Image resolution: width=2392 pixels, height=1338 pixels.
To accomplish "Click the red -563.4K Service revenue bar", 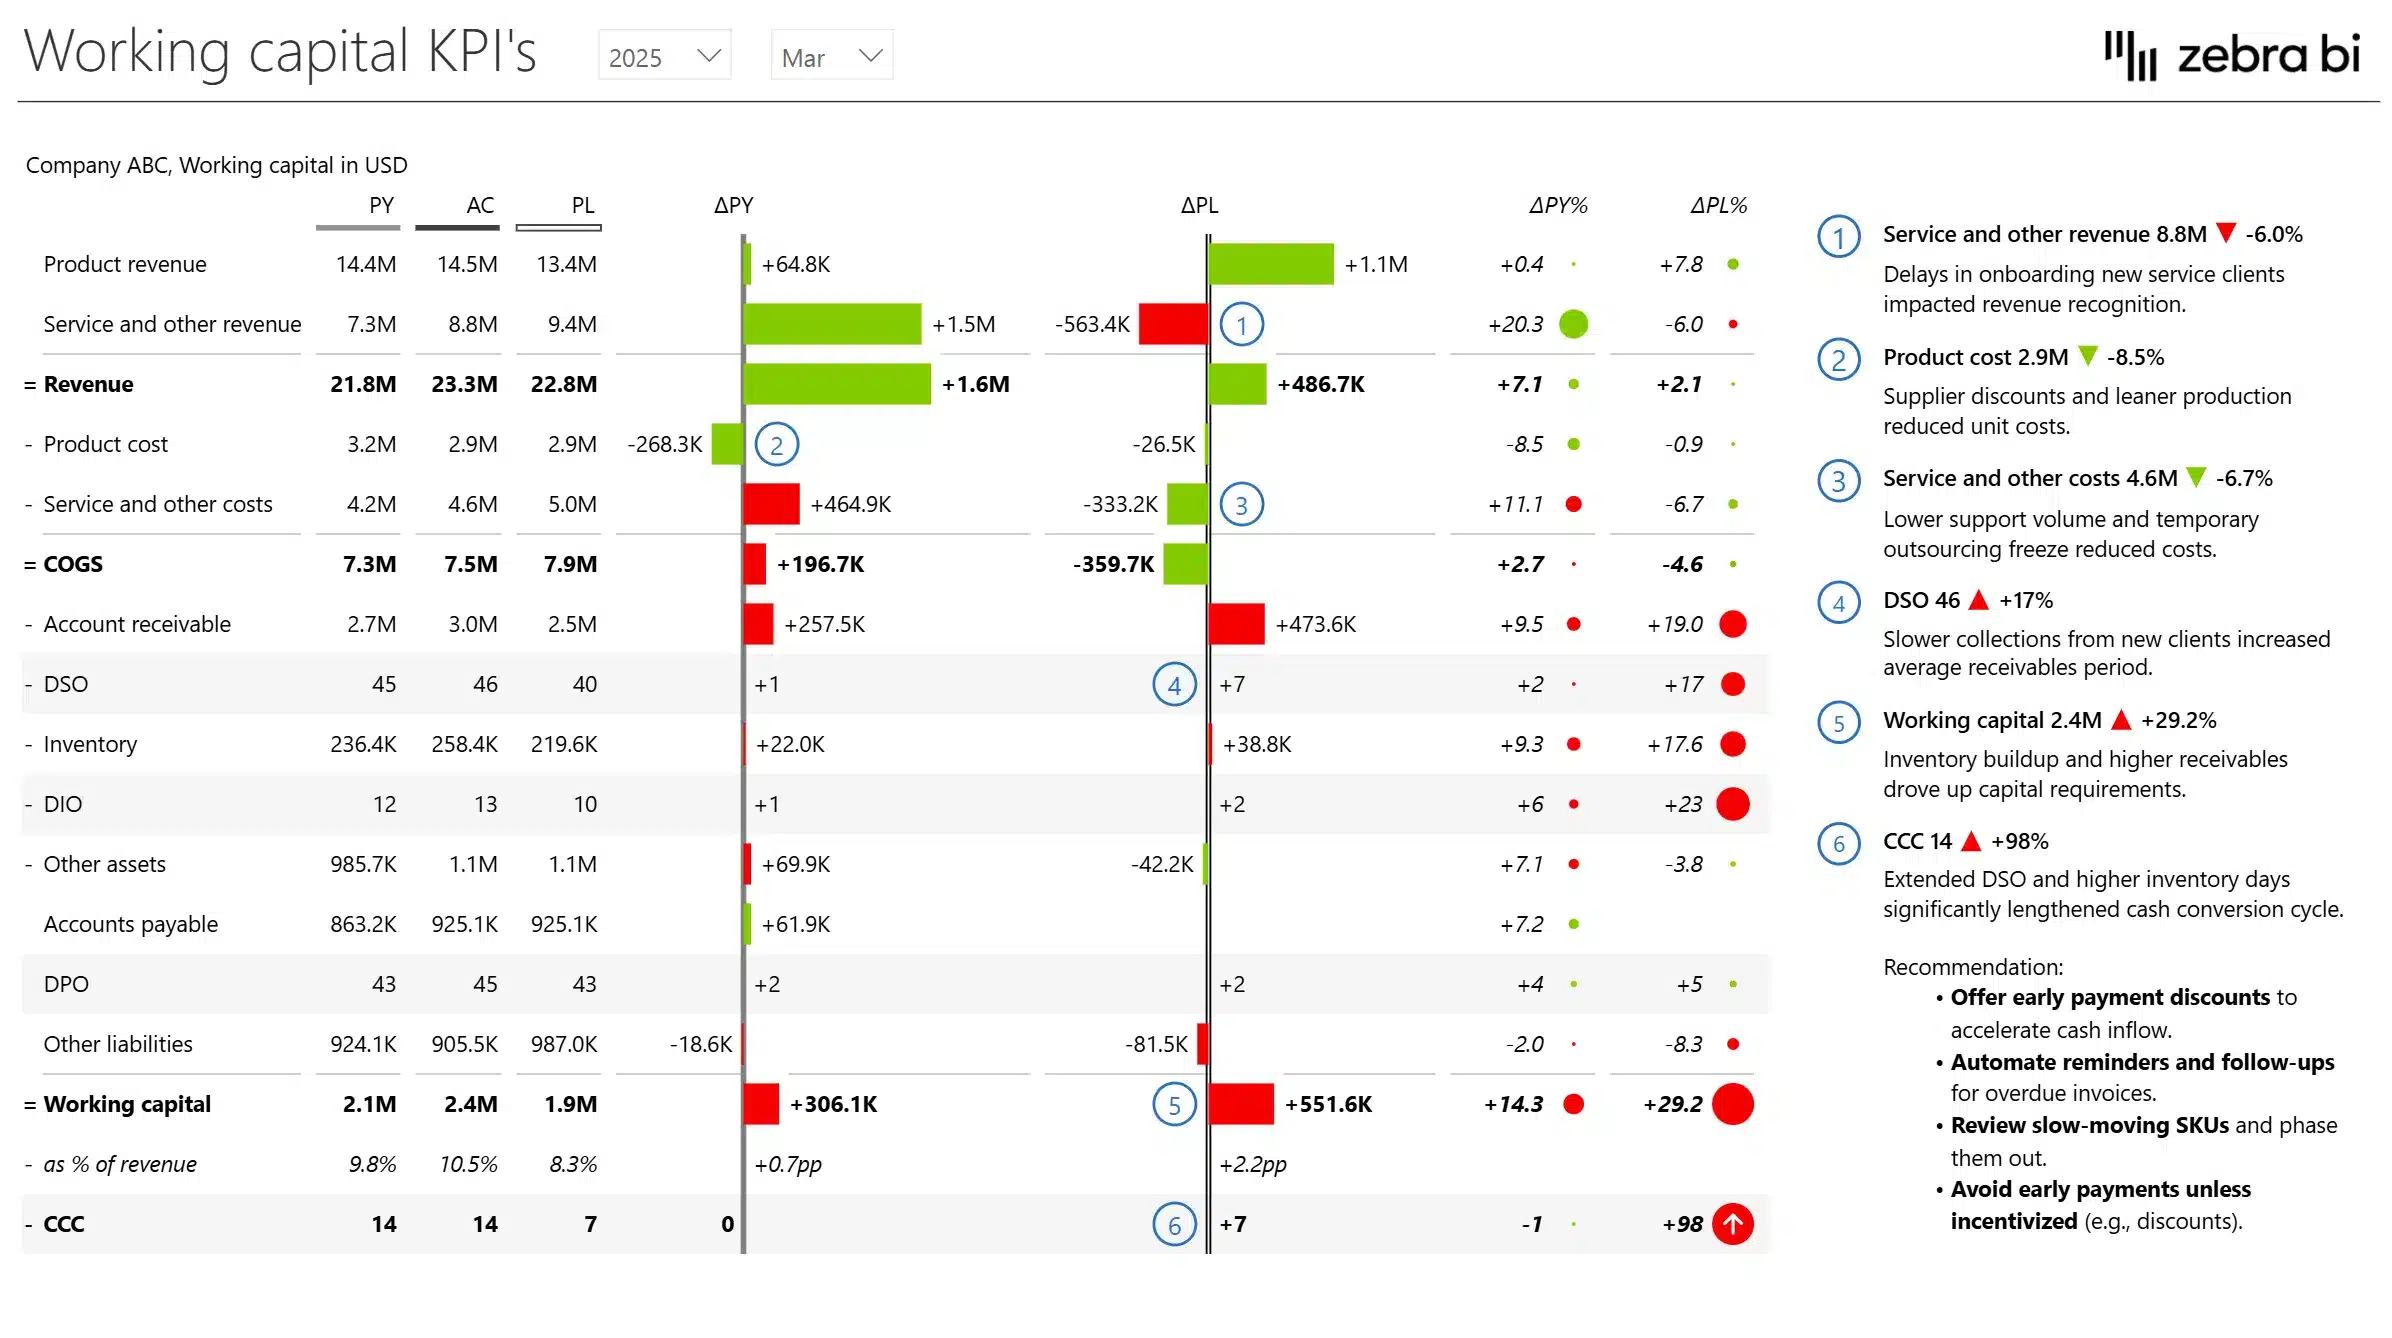I will (1175, 324).
